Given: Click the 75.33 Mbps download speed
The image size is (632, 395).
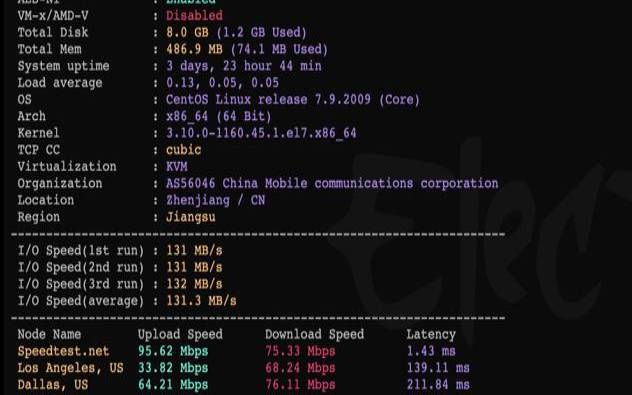Looking at the screenshot, I should [x=300, y=351].
